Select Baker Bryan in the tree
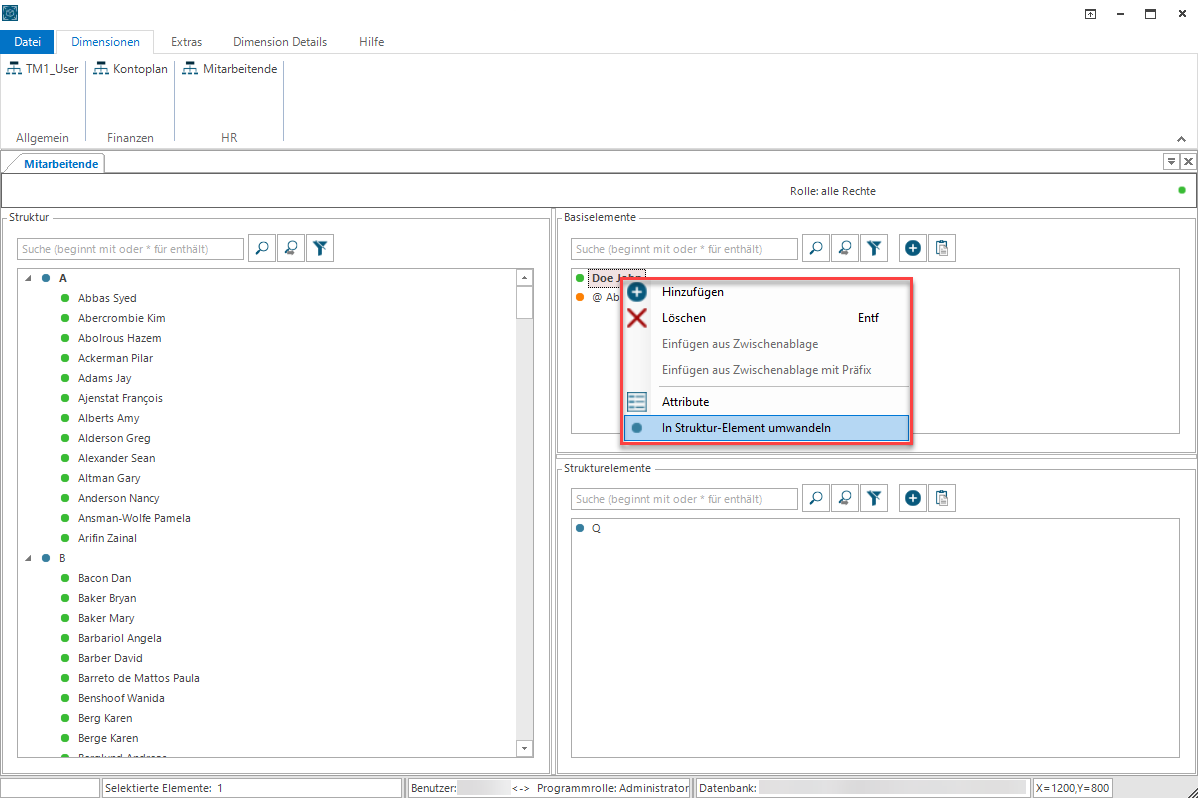This screenshot has height=798, width=1198. (x=107, y=598)
